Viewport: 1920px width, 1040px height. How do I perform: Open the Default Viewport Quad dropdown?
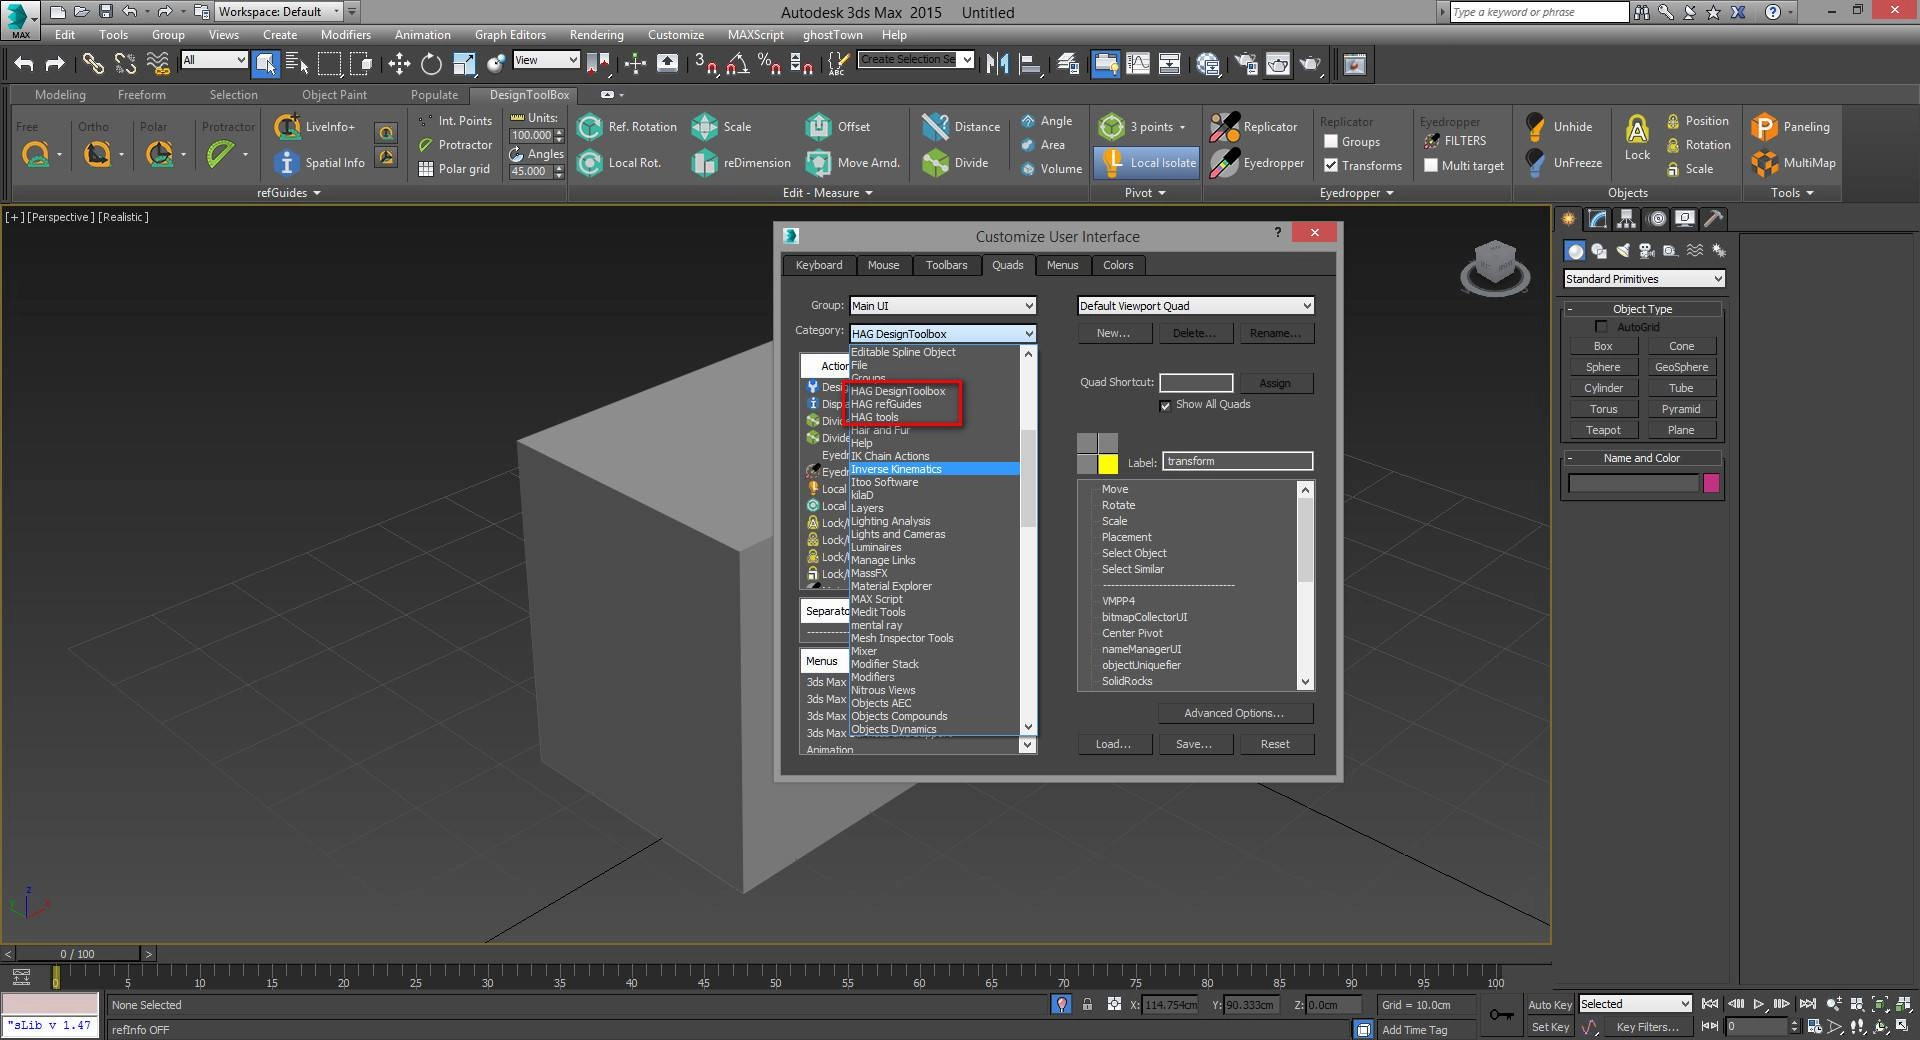pos(1195,306)
